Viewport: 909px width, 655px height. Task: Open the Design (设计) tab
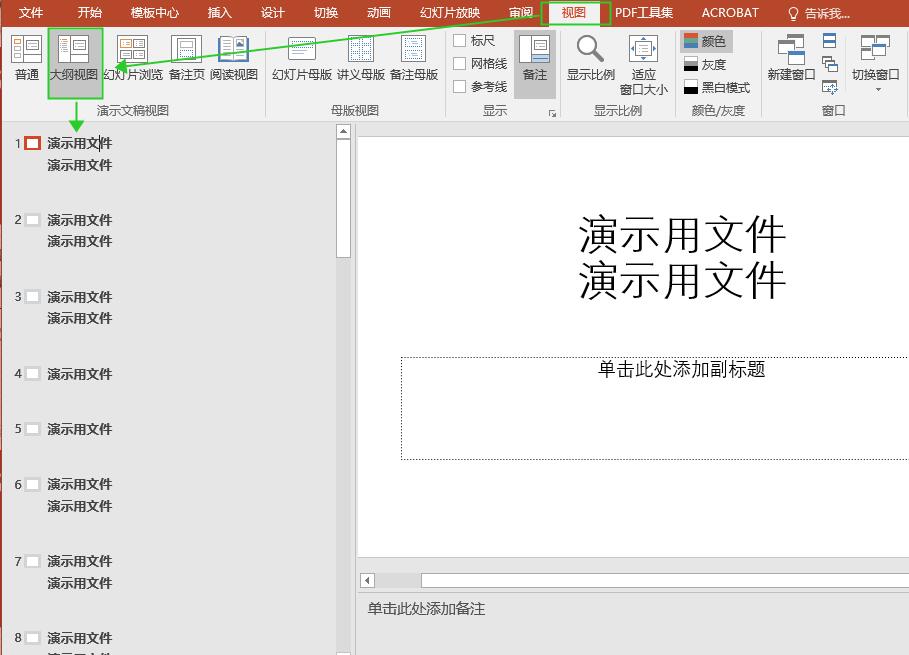point(272,13)
